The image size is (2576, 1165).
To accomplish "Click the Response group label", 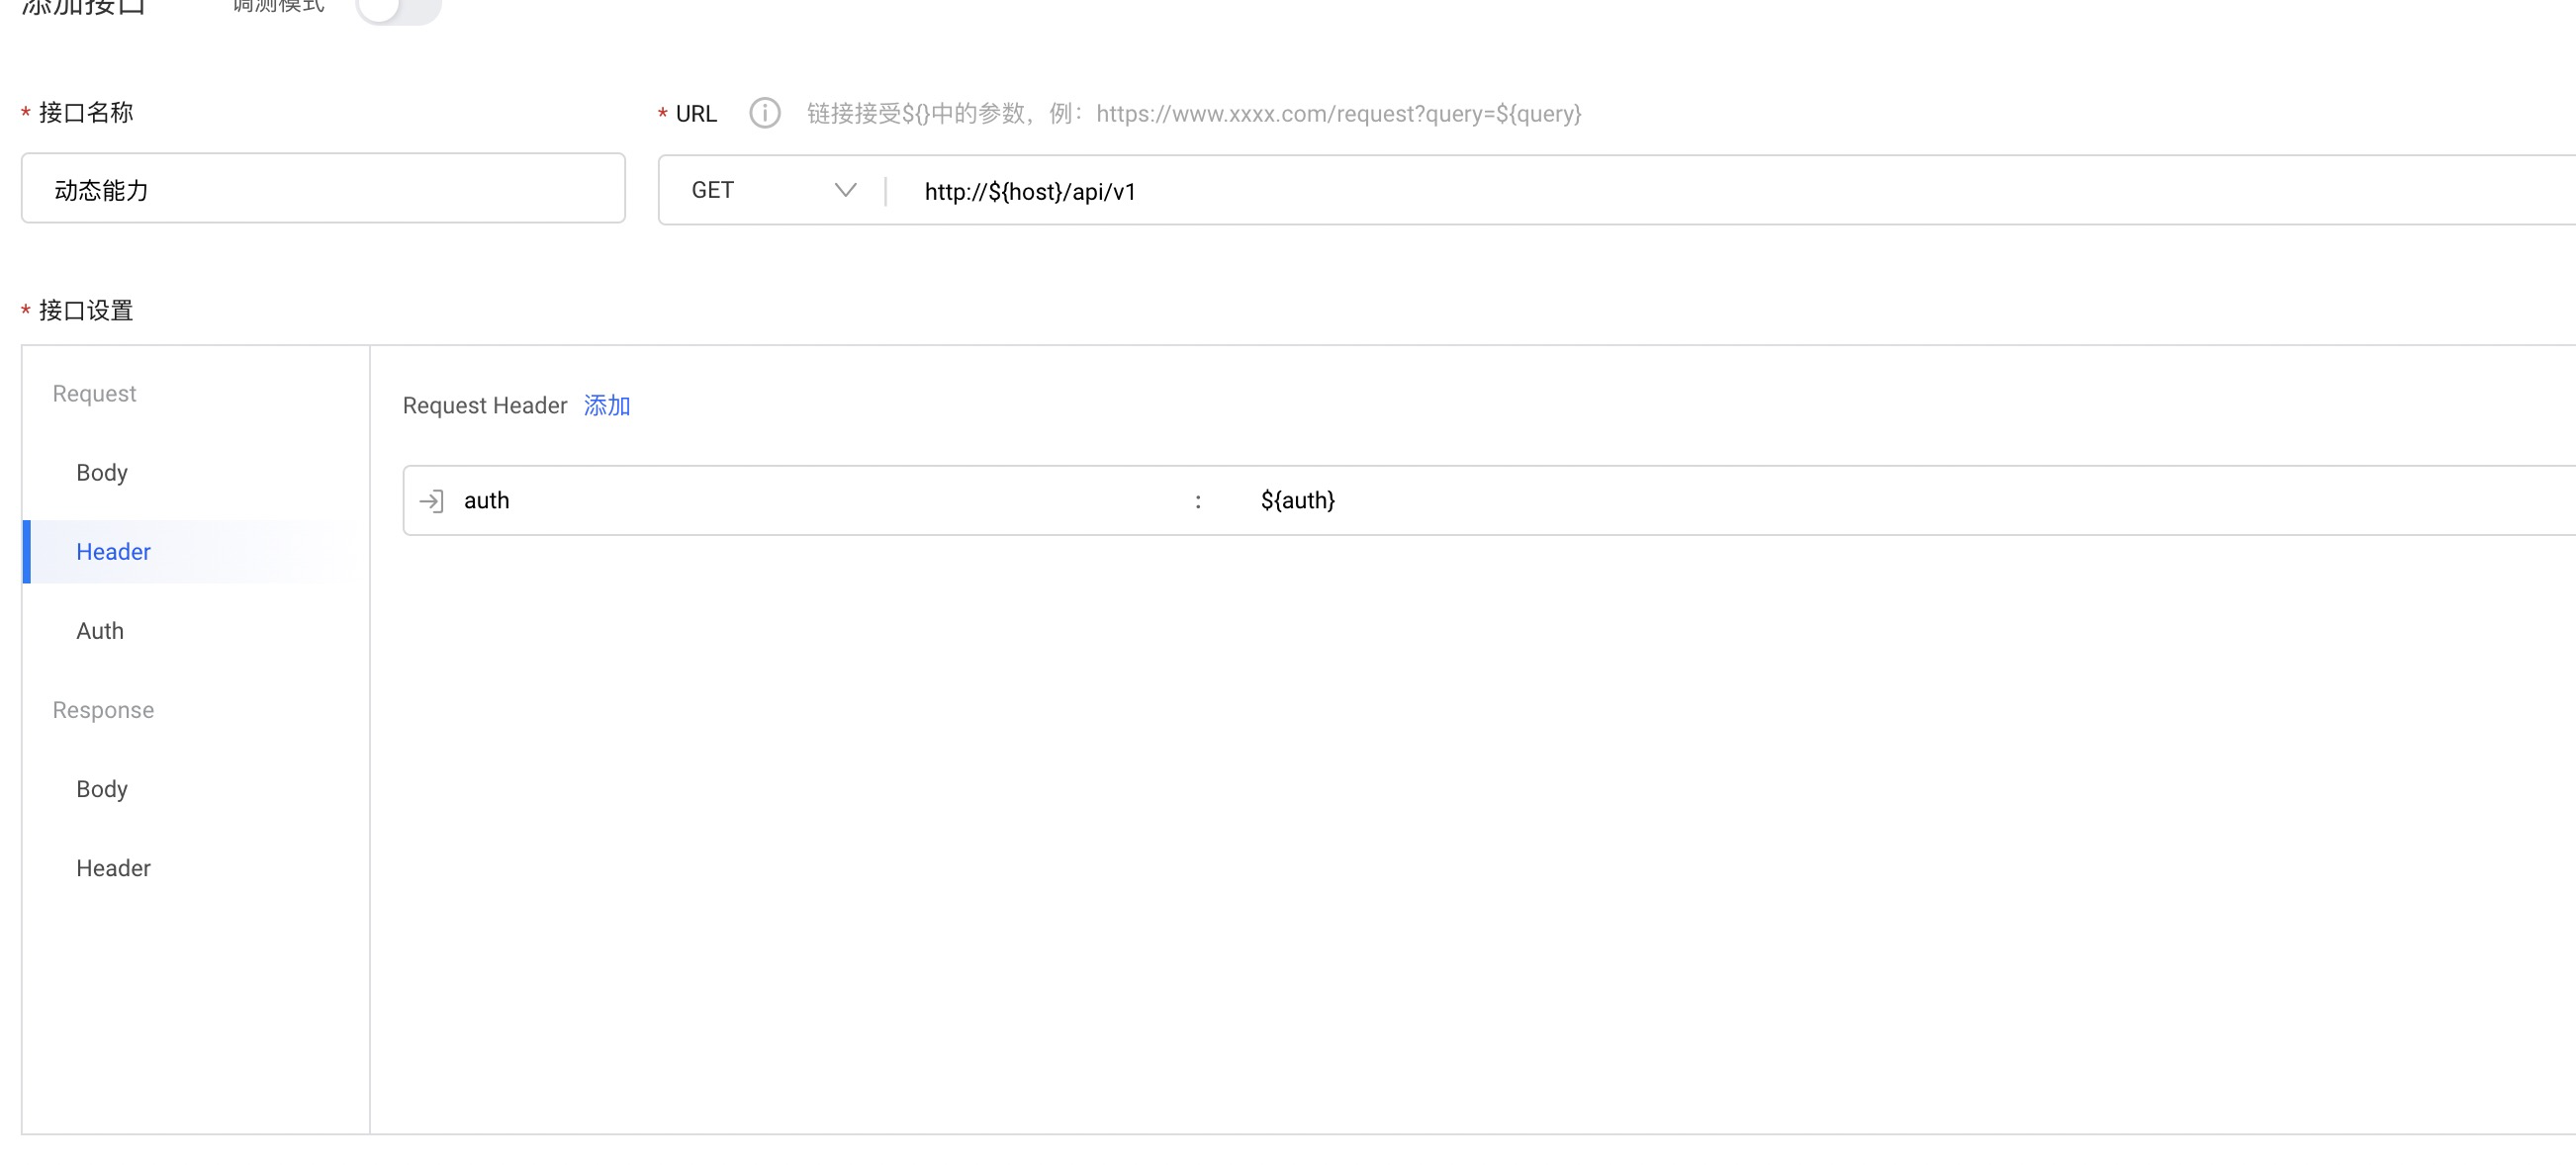I will tap(103, 710).
